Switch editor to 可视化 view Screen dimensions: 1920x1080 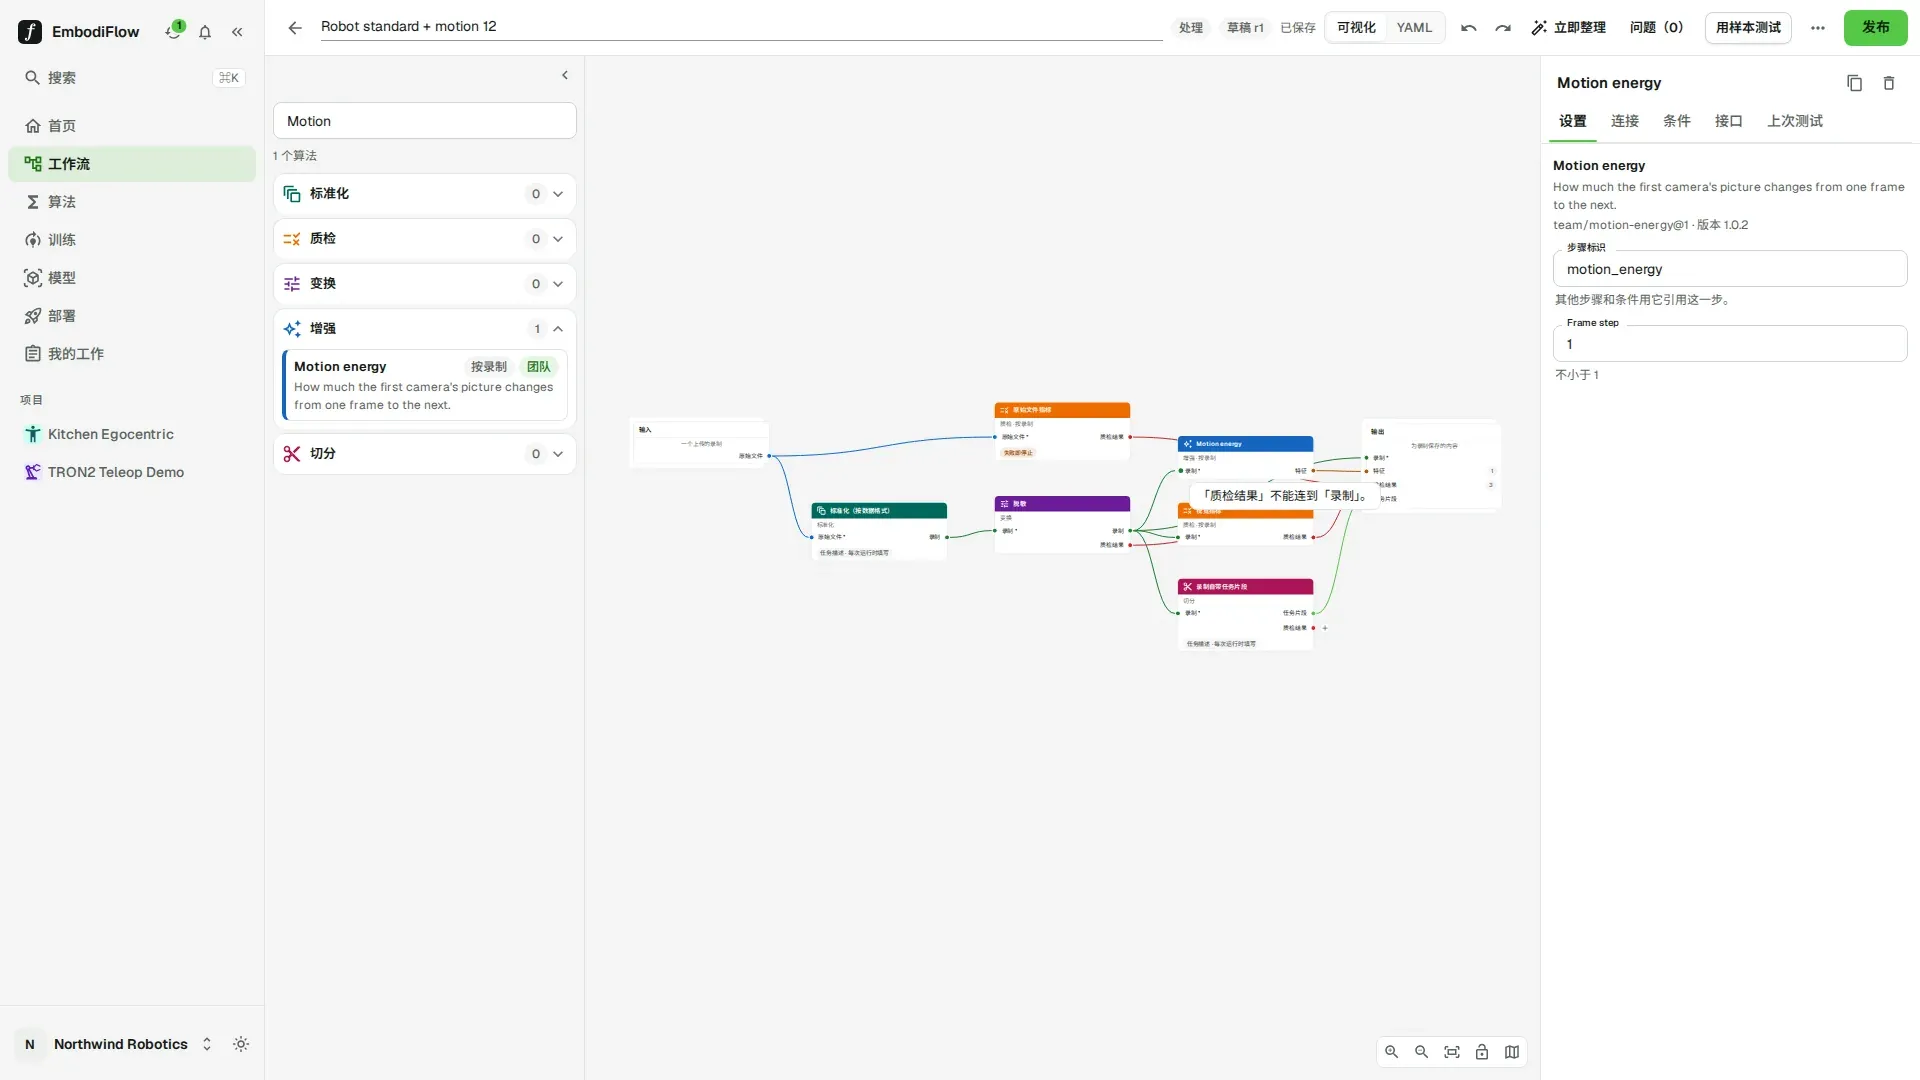(x=1356, y=28)
